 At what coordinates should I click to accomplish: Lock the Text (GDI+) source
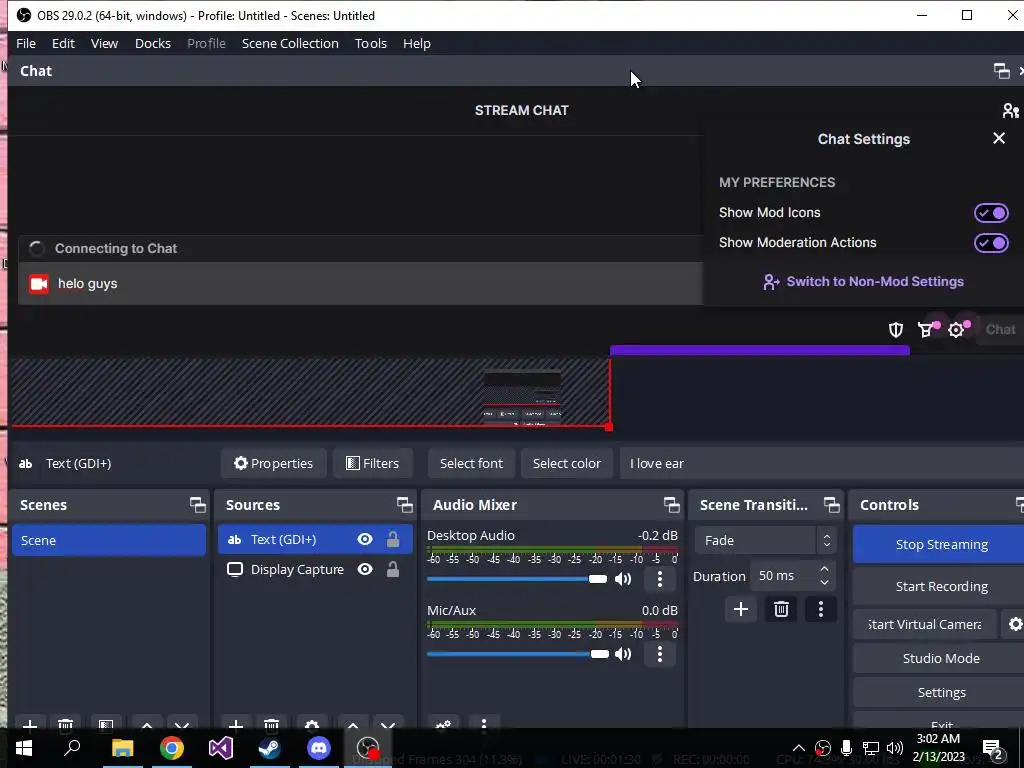pos(392,539)
